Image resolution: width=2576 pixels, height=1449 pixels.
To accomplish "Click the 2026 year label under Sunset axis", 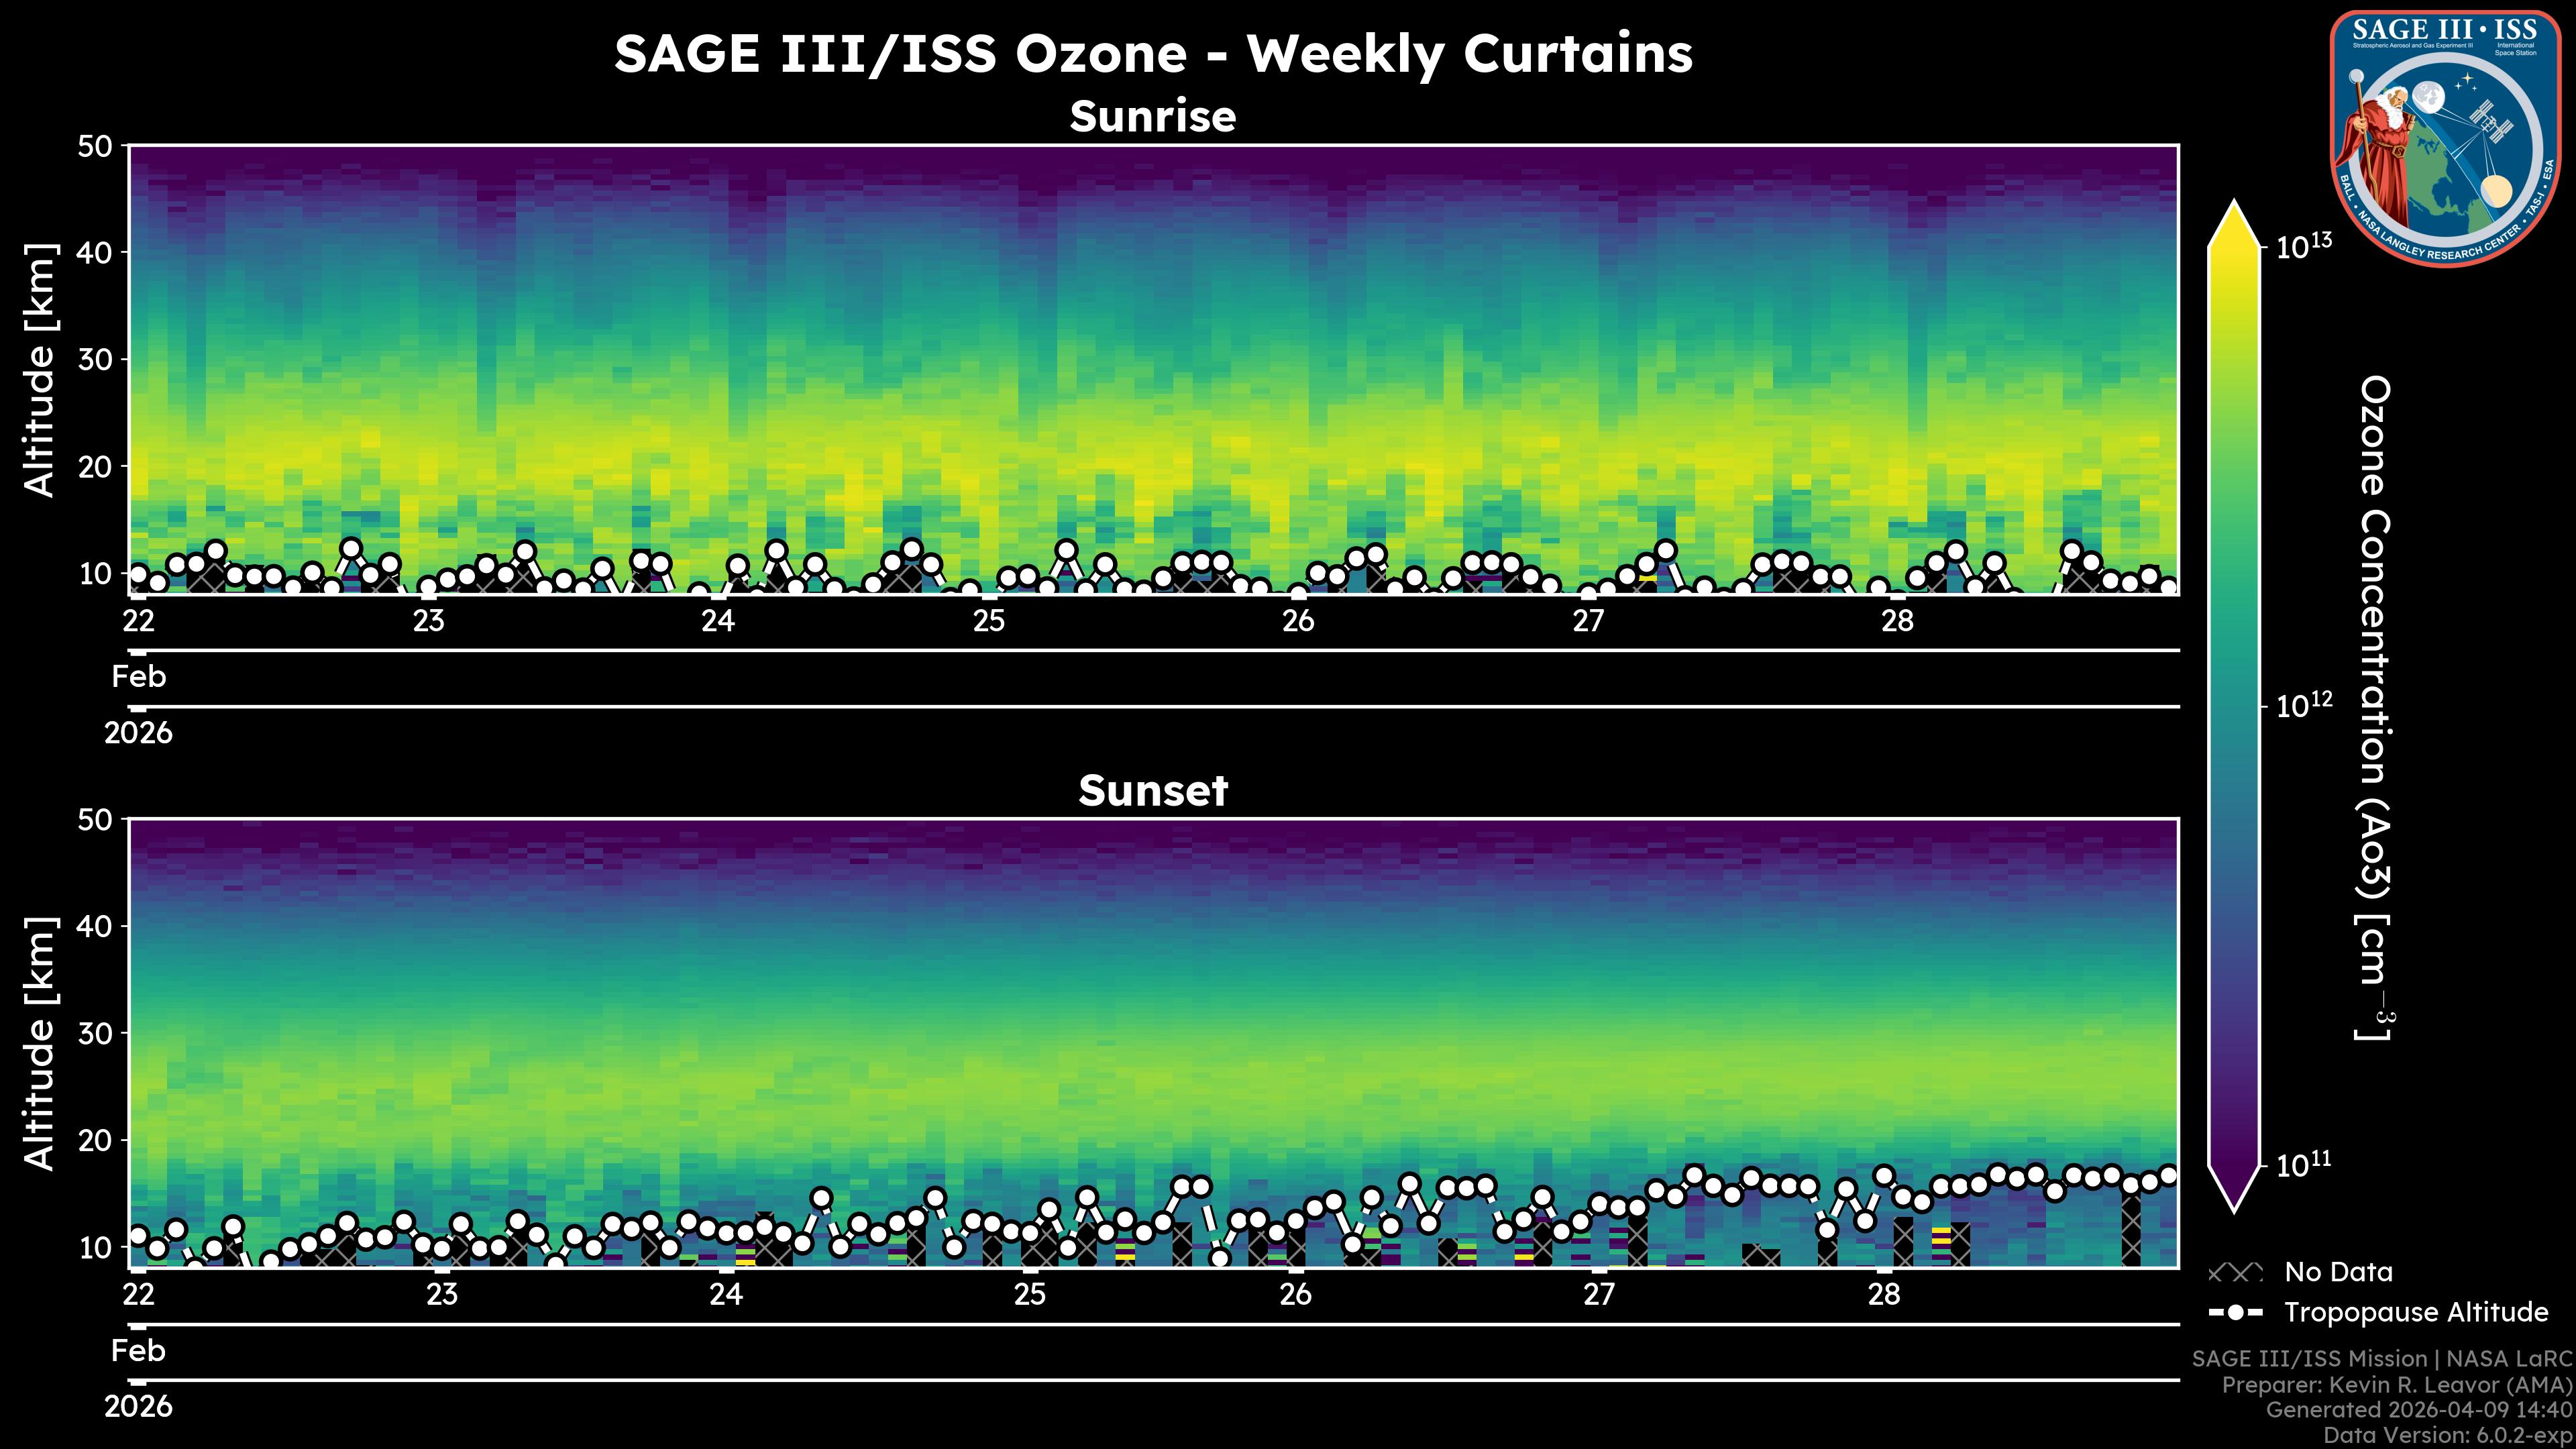I will (x=138, y=1407).
